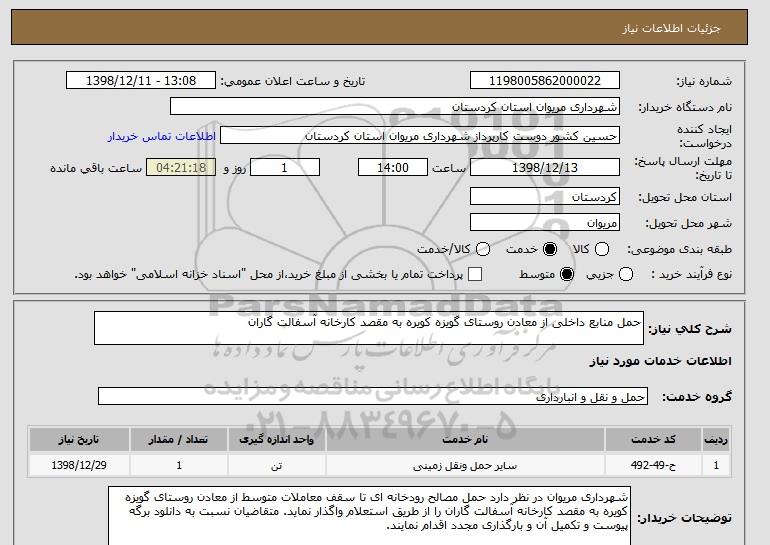Click the توضیحات خریدار label
The width and height of the screenshot is (770, 545).
[684, 518]
